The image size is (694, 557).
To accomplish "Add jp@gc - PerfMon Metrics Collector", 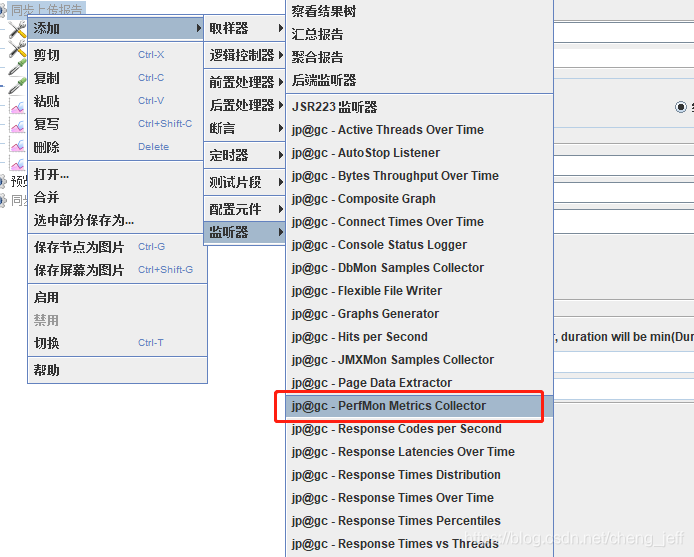I will (420, 406).
